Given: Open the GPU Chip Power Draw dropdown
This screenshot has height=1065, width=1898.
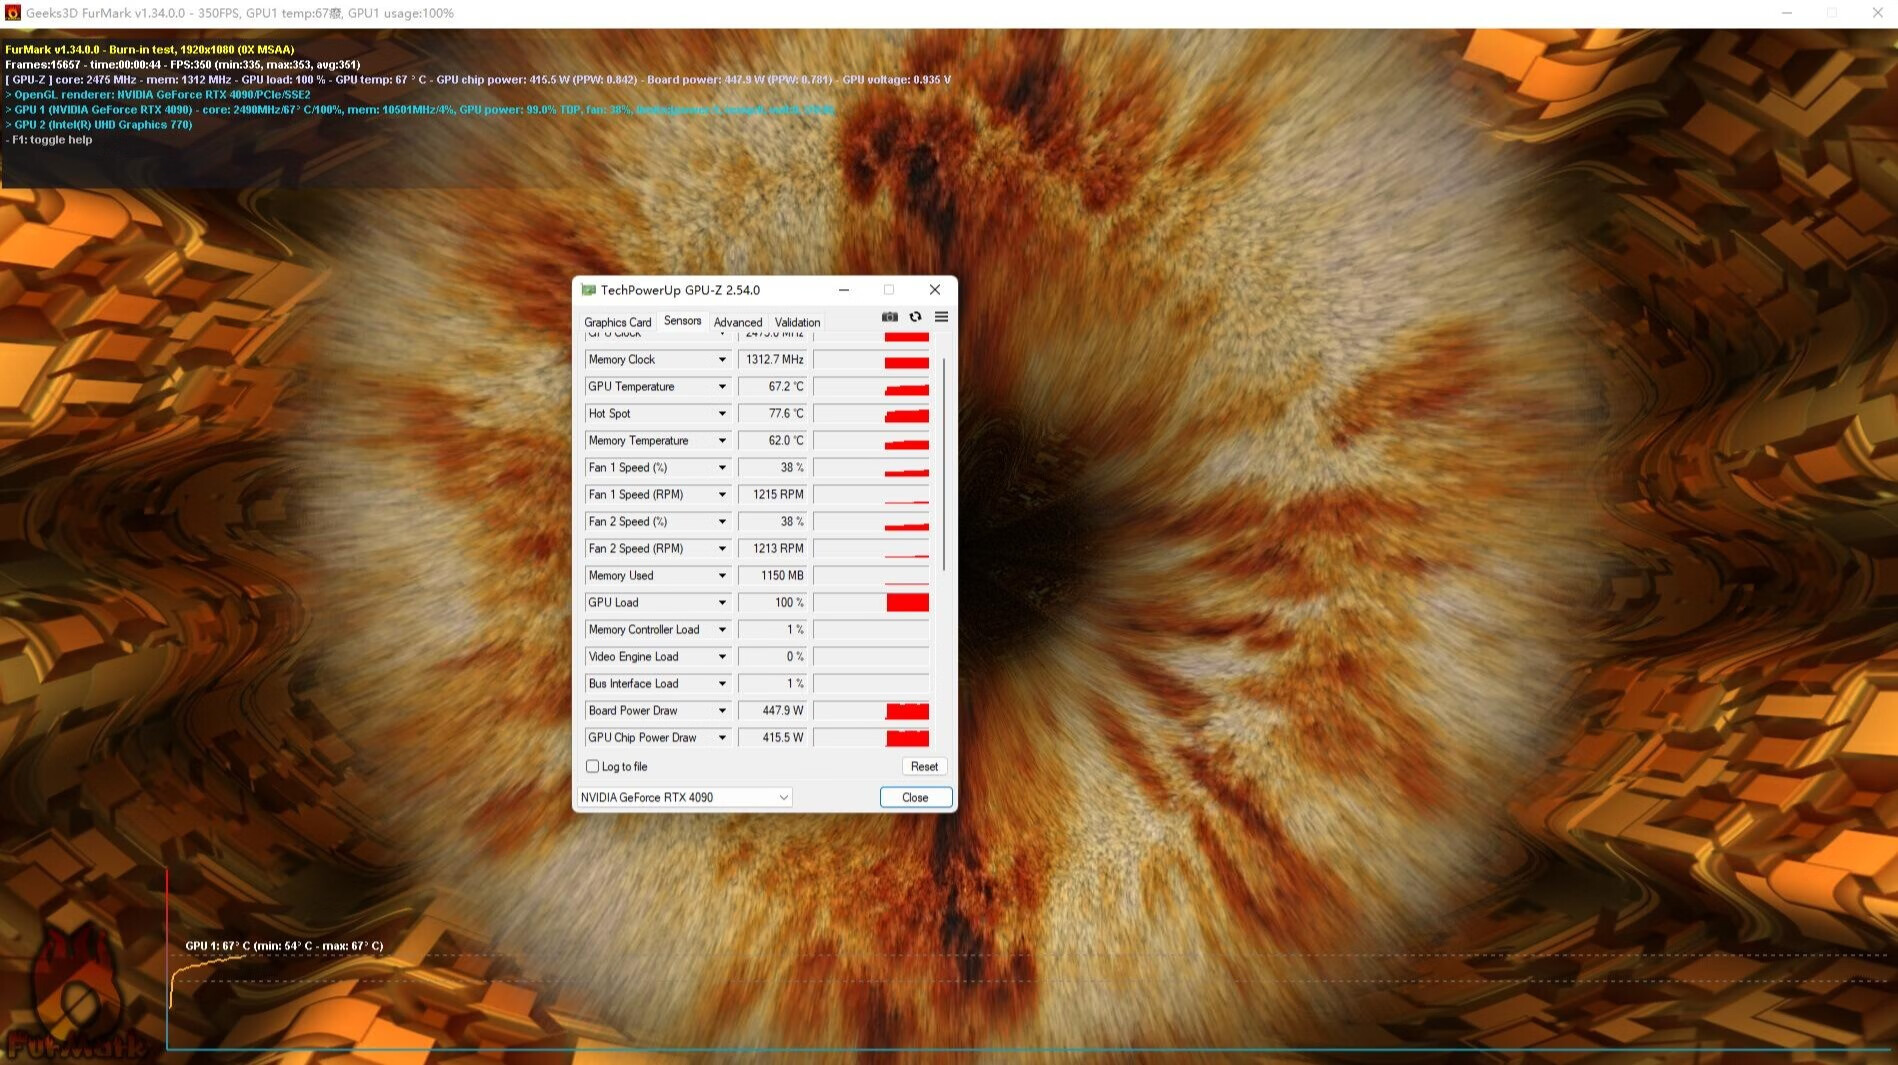Looking at the screenshot, I should [x=722, y=738].
